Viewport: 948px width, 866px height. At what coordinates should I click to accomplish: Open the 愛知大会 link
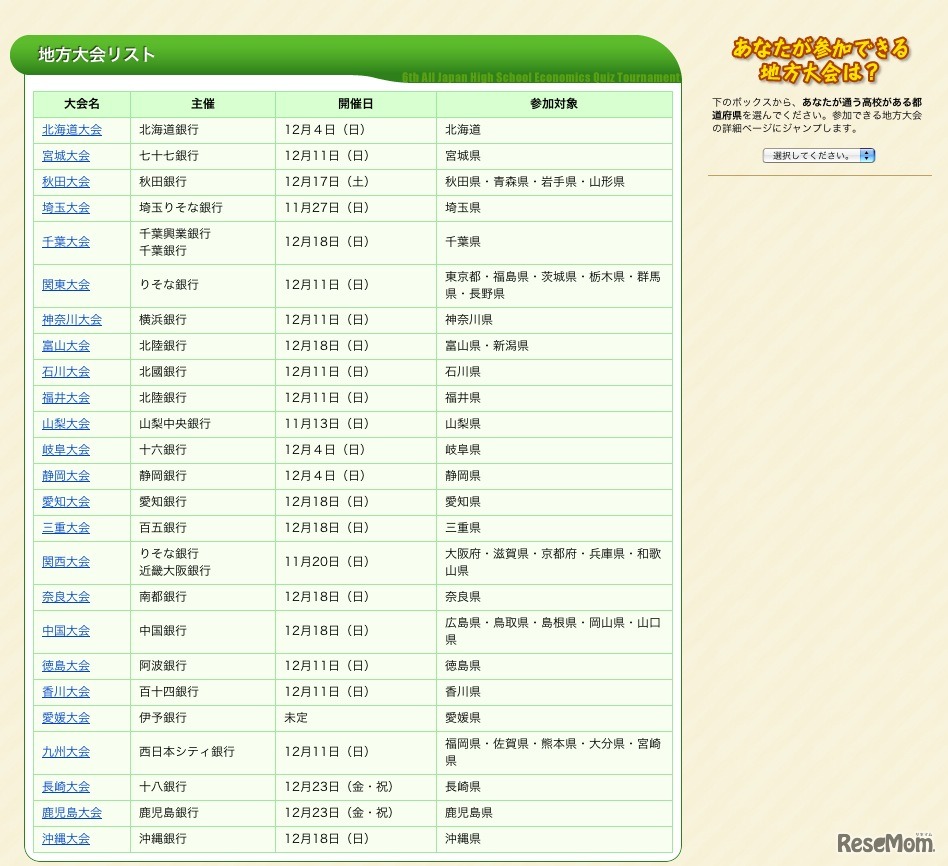66,502
